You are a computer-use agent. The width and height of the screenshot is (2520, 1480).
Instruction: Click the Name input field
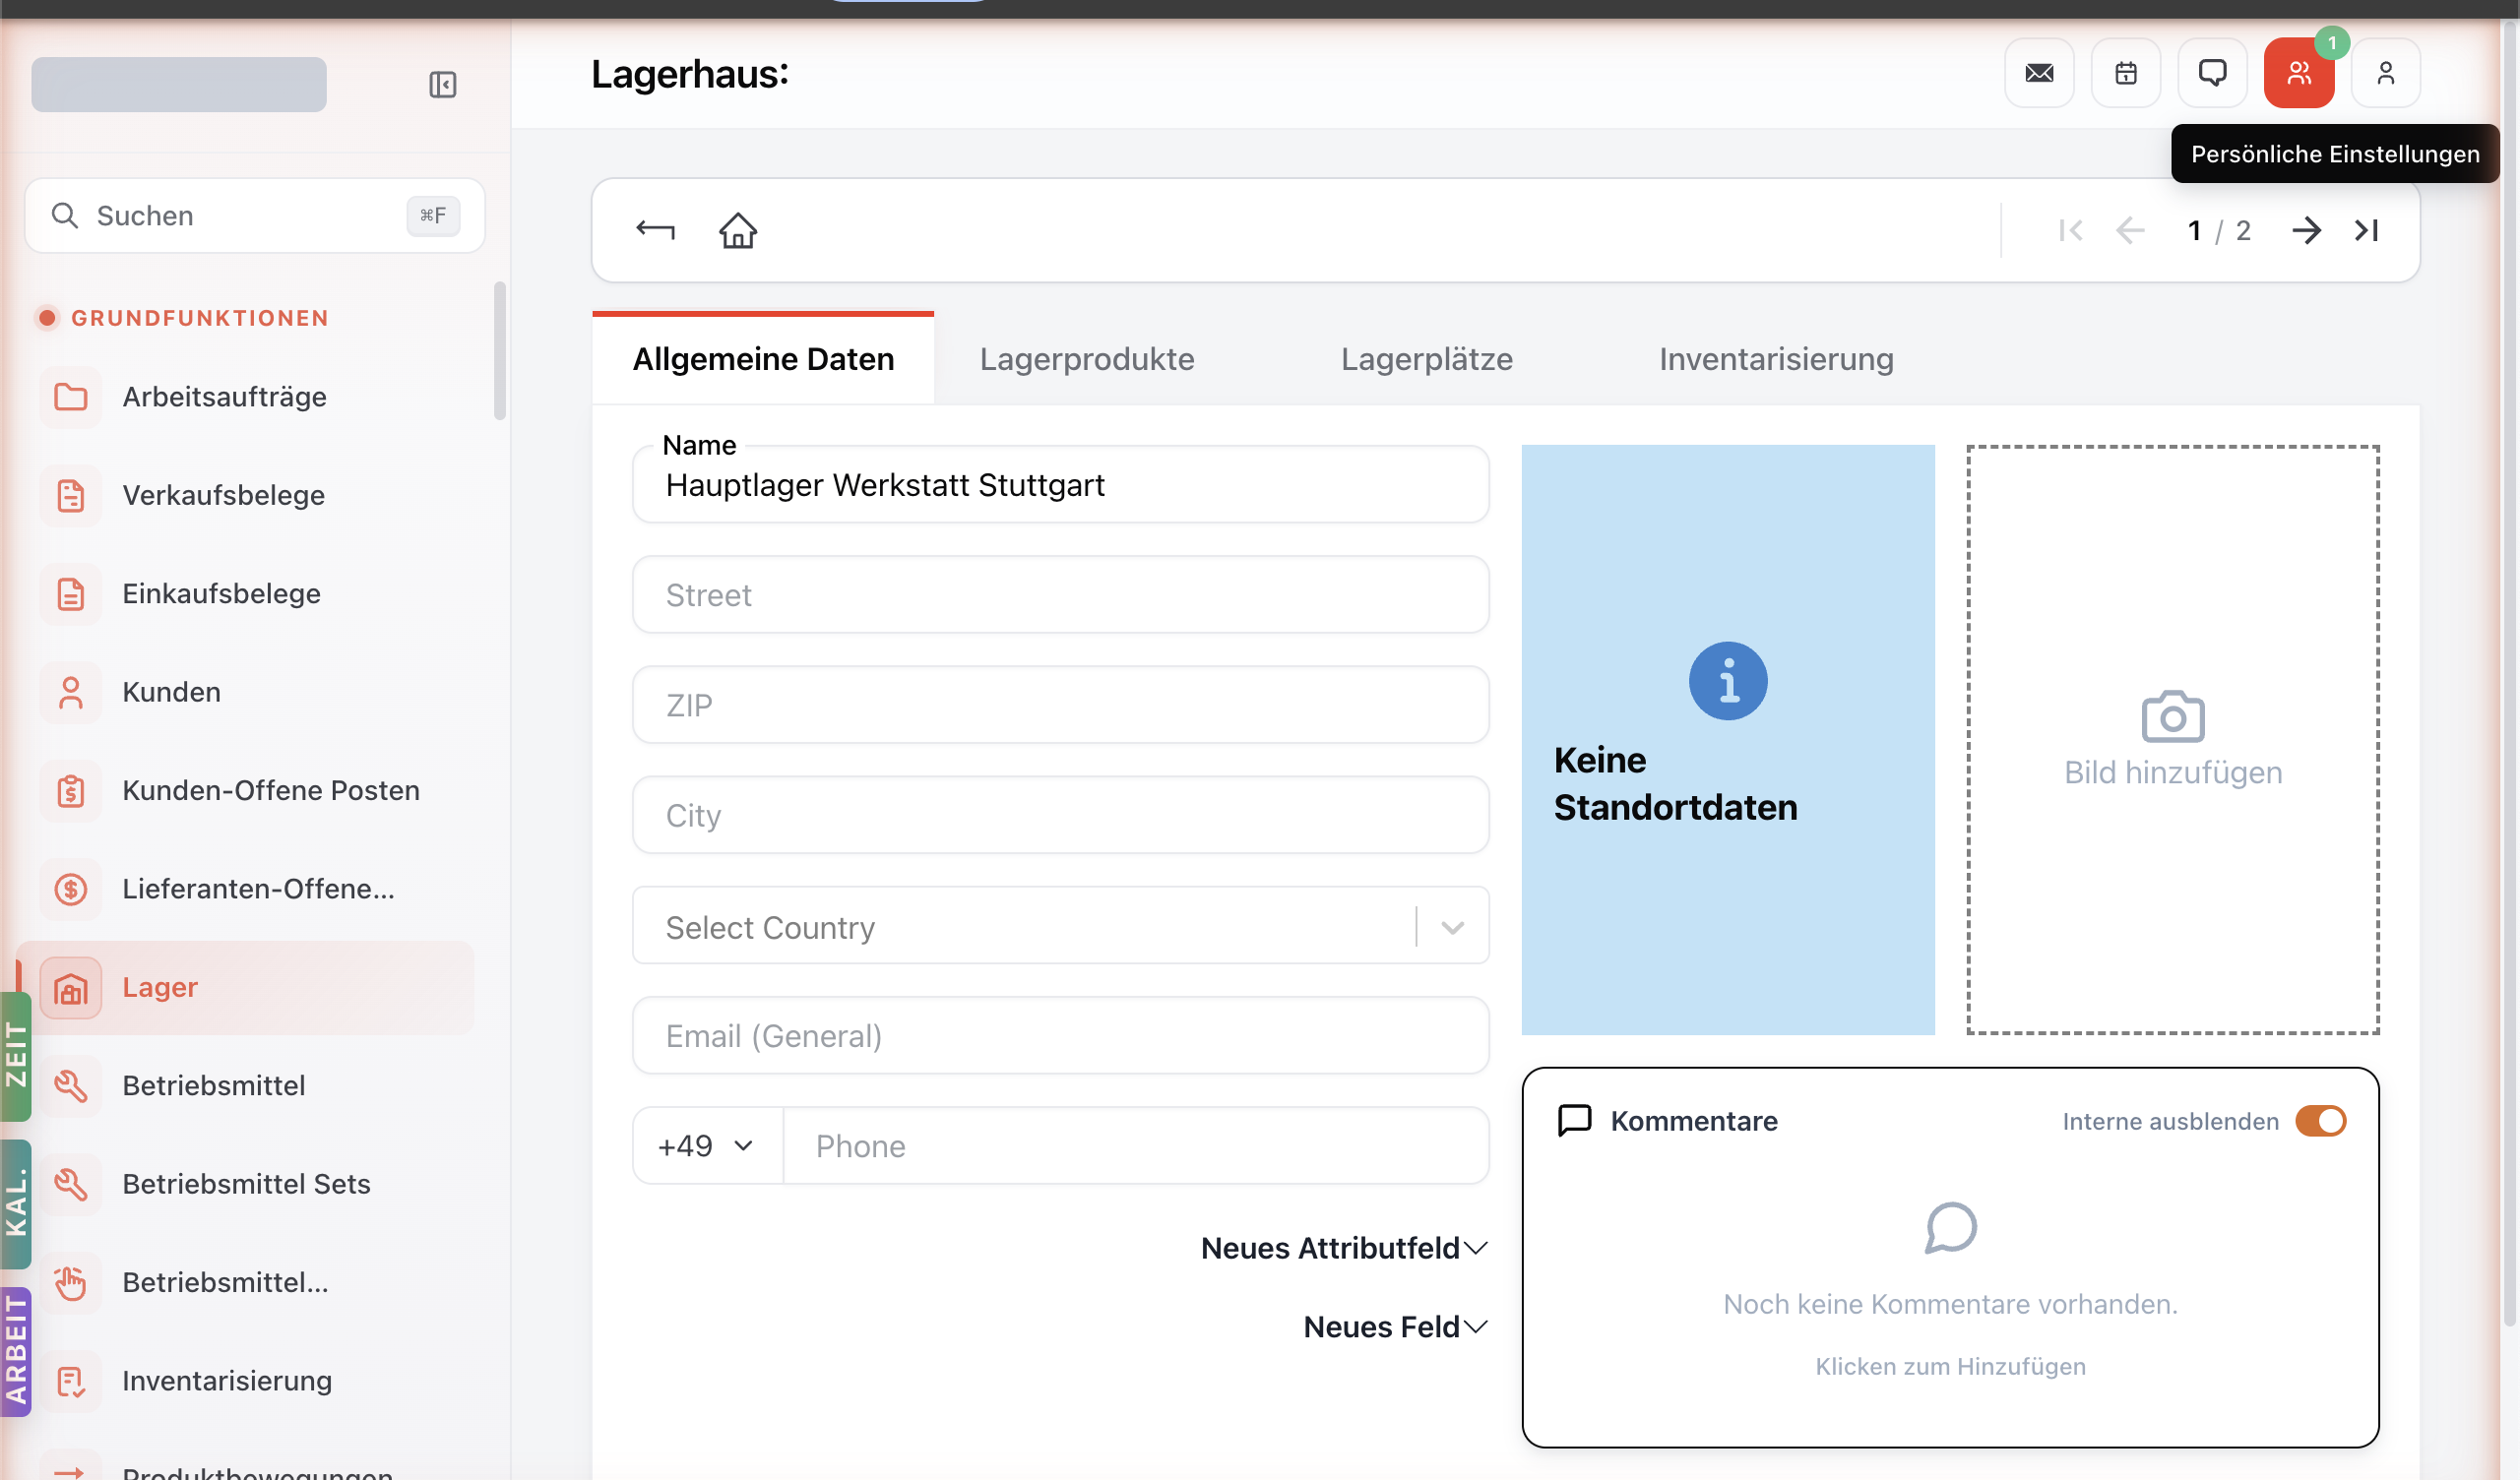[1061, 484]
